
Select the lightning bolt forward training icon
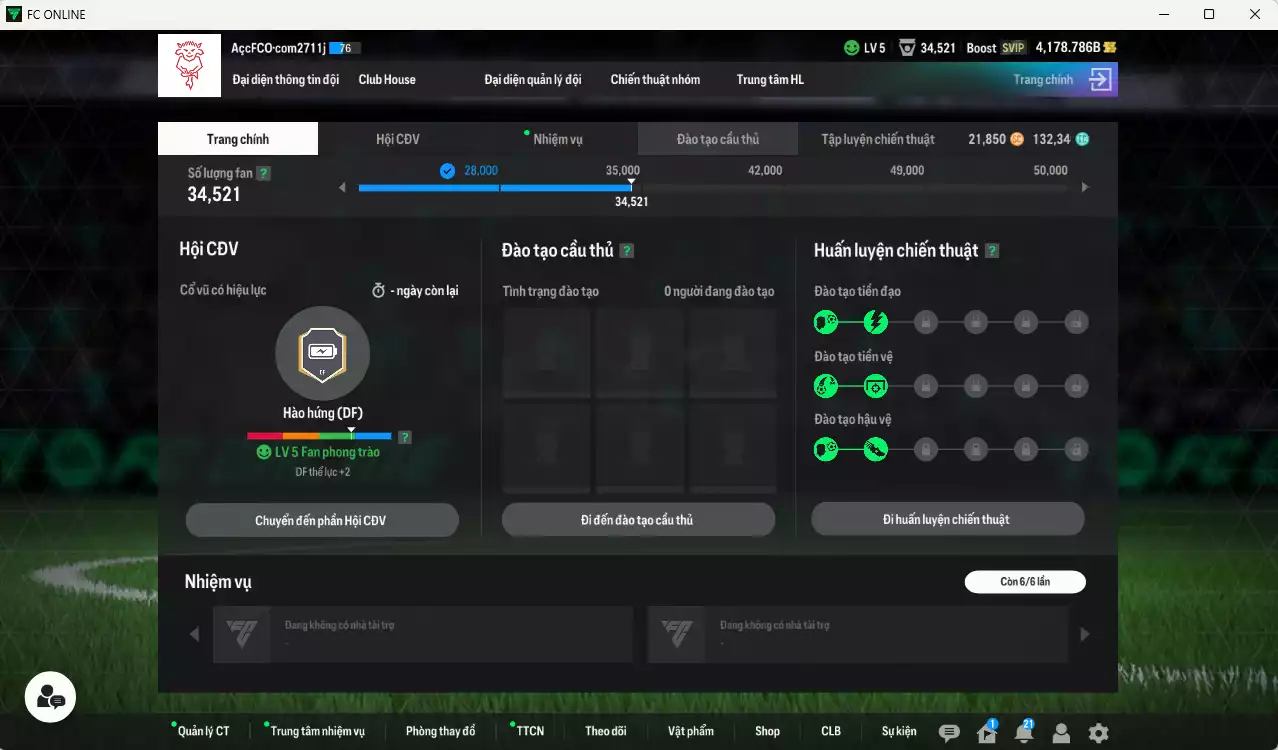tap(876, 322)
